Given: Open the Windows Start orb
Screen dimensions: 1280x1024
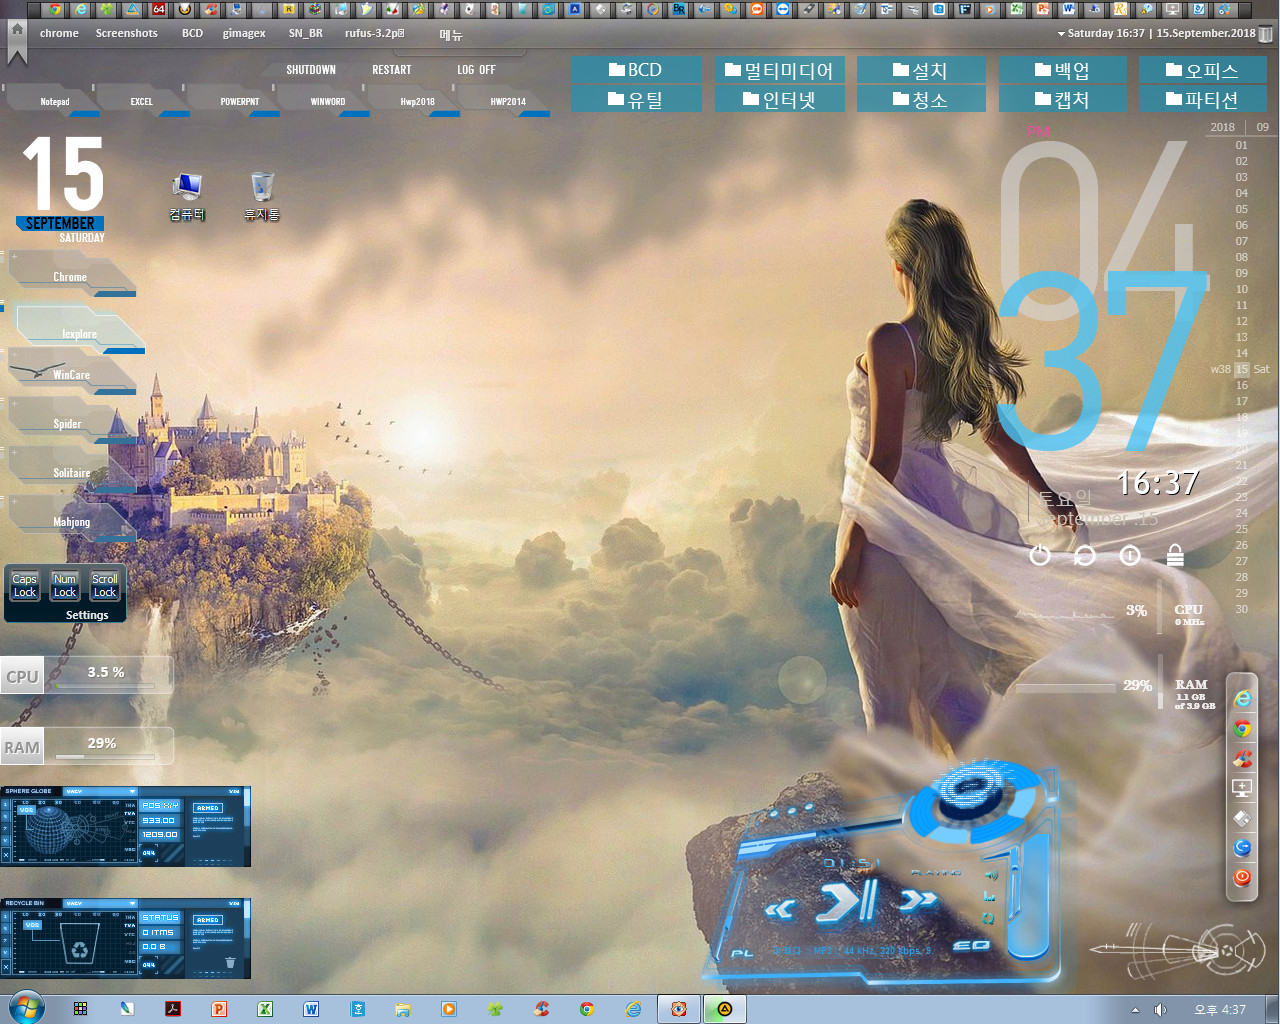Looking at the screenshot, I should [26, 1008].
